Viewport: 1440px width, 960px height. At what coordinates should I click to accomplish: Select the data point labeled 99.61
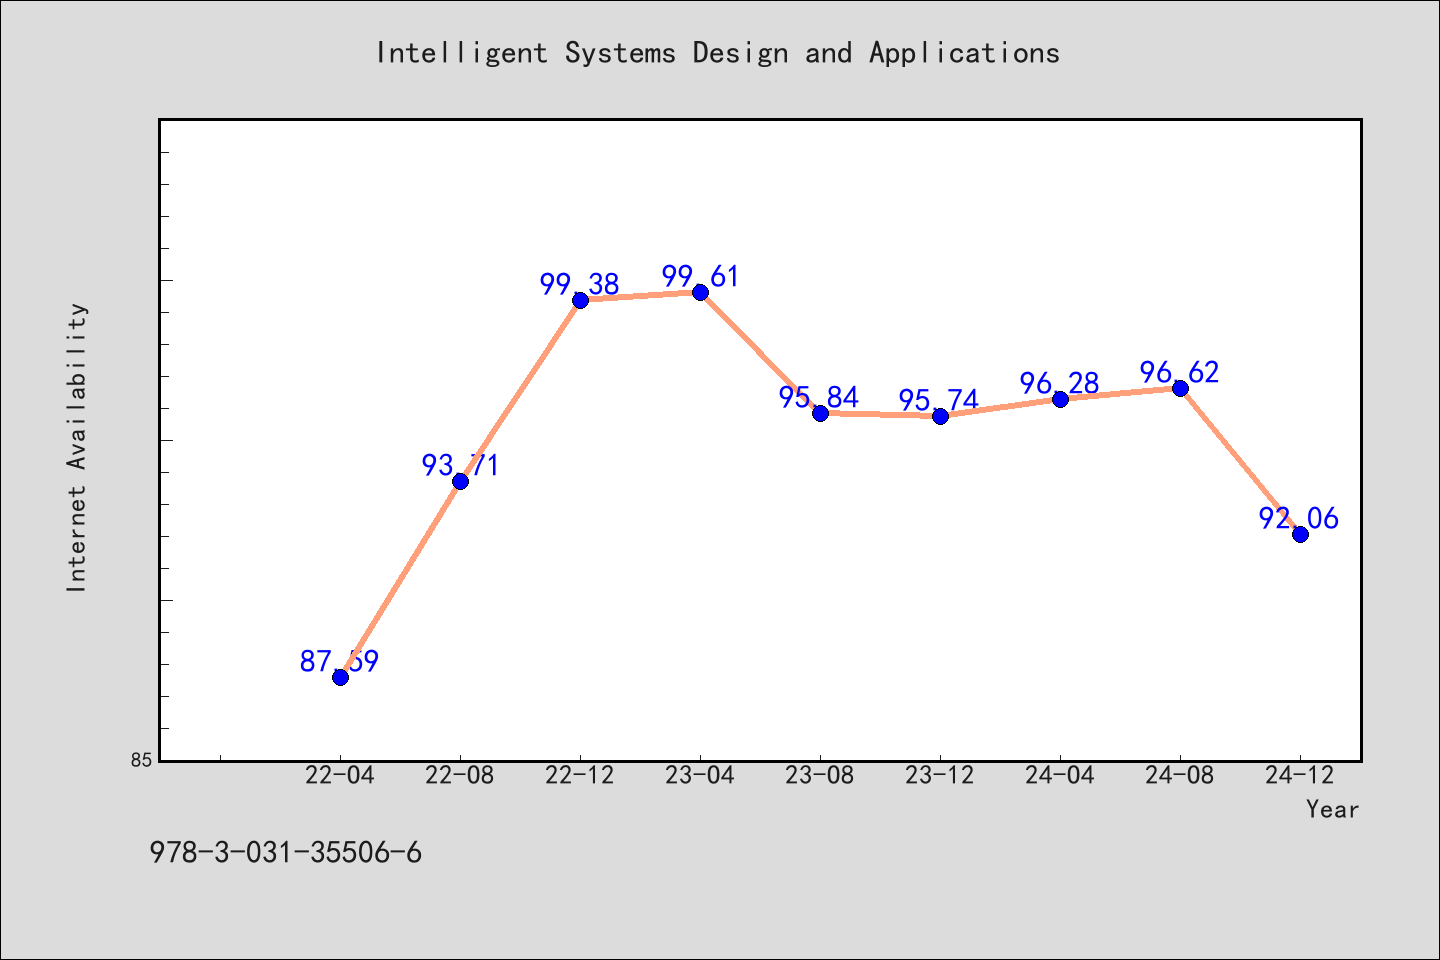pyautogui.click(x=700, y=292)
